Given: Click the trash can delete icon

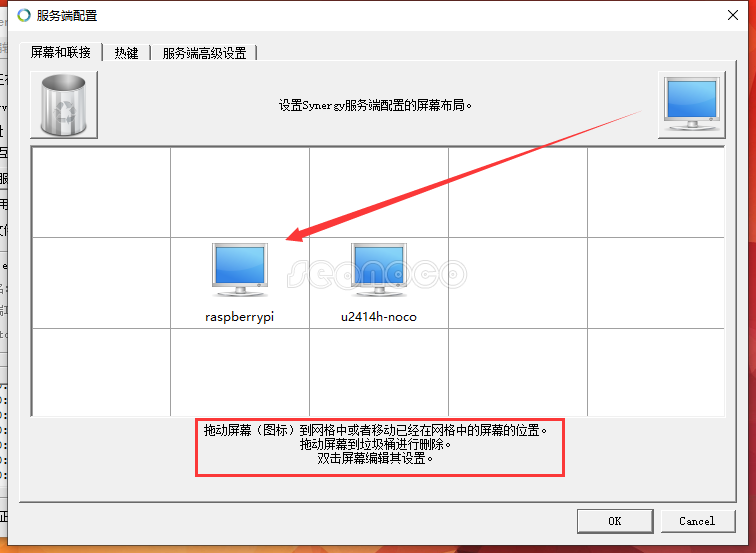Looking at the screenshot, I should [x=64, y=104].
